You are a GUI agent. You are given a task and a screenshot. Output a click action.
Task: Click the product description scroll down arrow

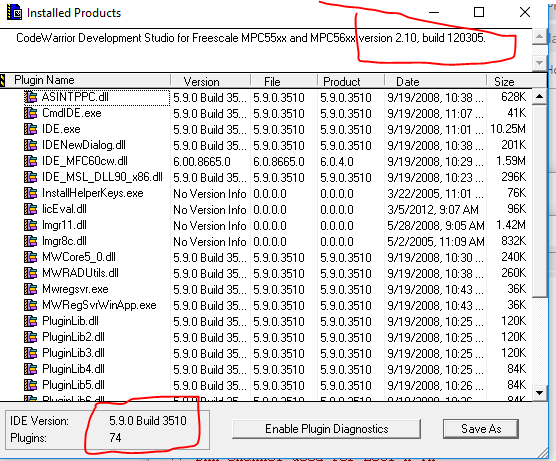click(539, 63)
